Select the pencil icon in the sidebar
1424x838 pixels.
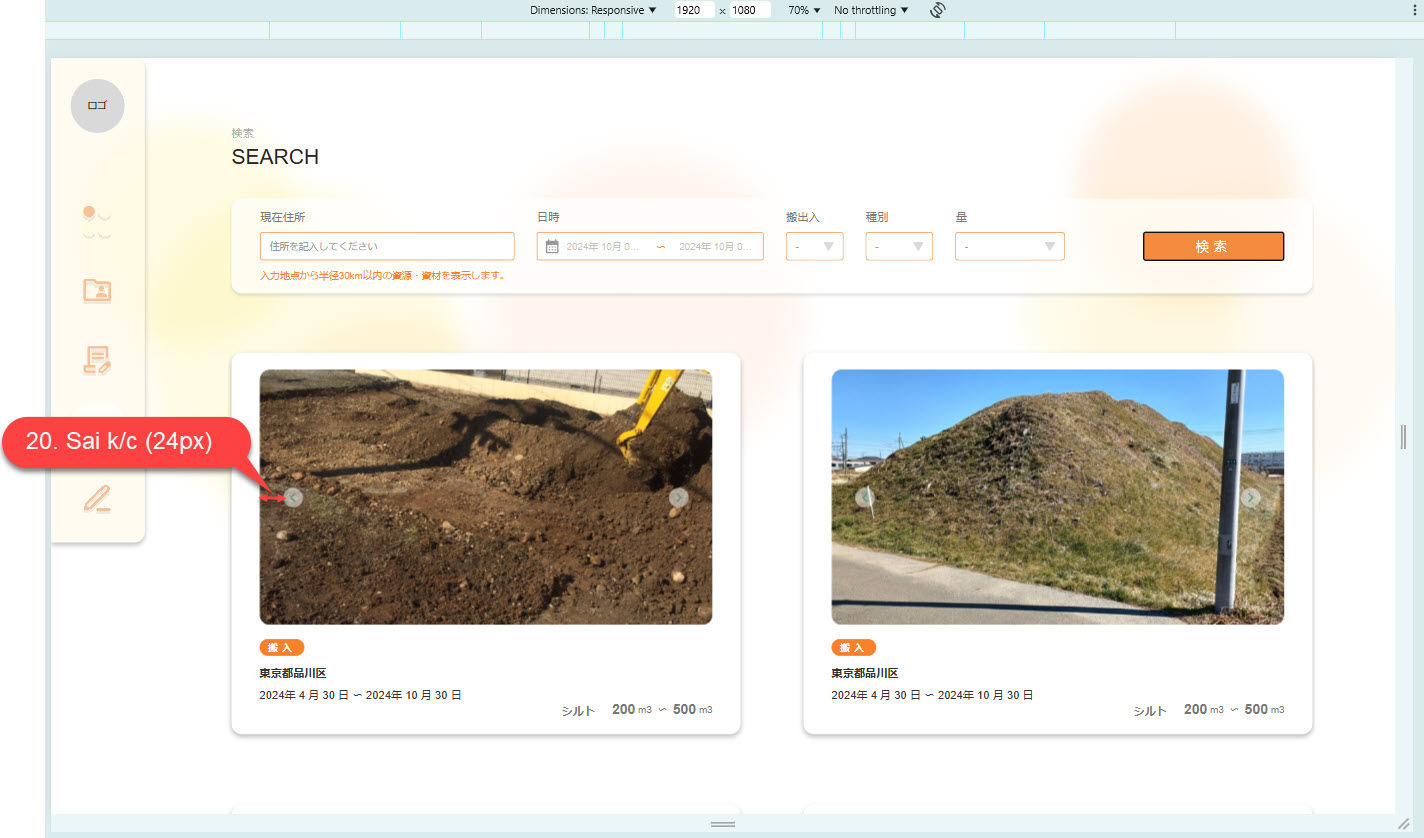click(x=97, y=497)
